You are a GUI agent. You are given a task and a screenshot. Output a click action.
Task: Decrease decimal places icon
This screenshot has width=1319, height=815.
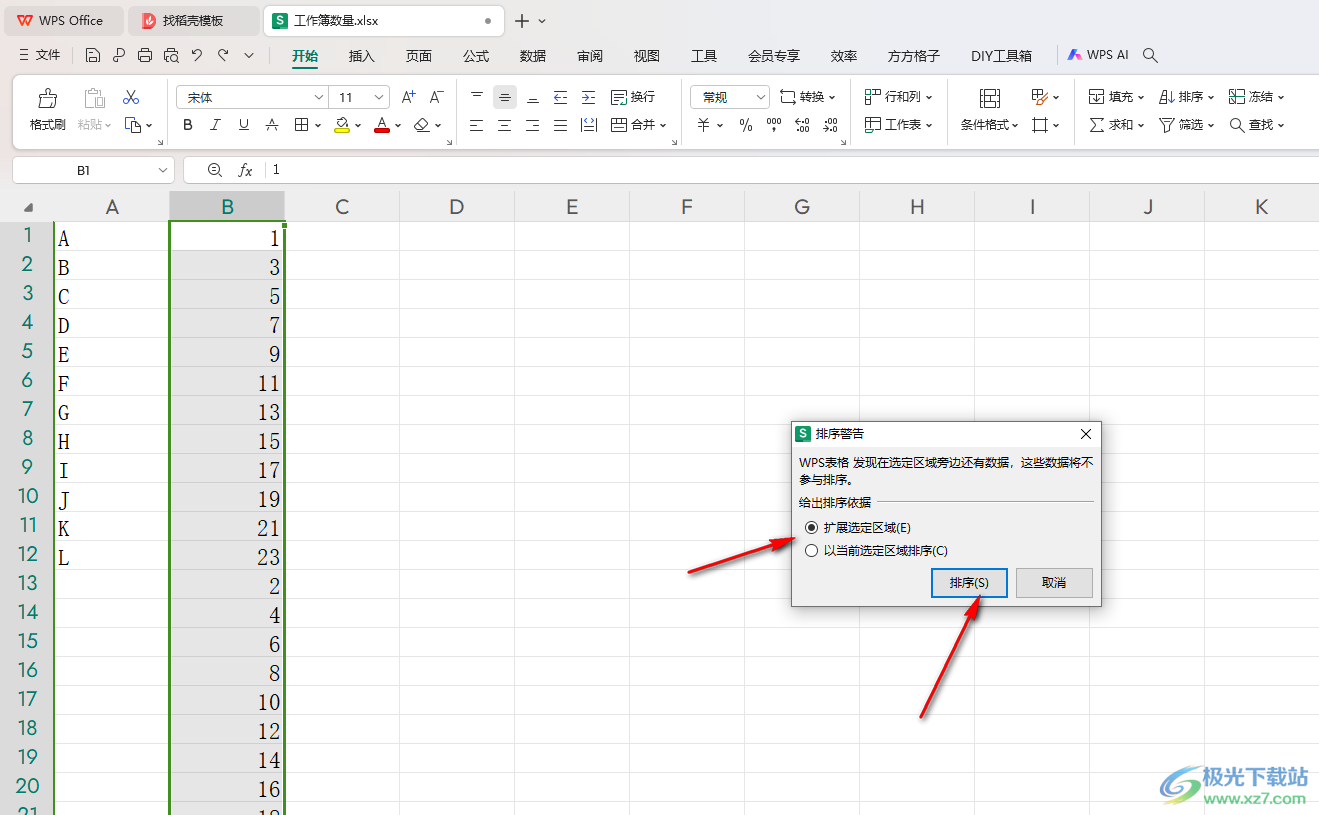pos(830,125)
